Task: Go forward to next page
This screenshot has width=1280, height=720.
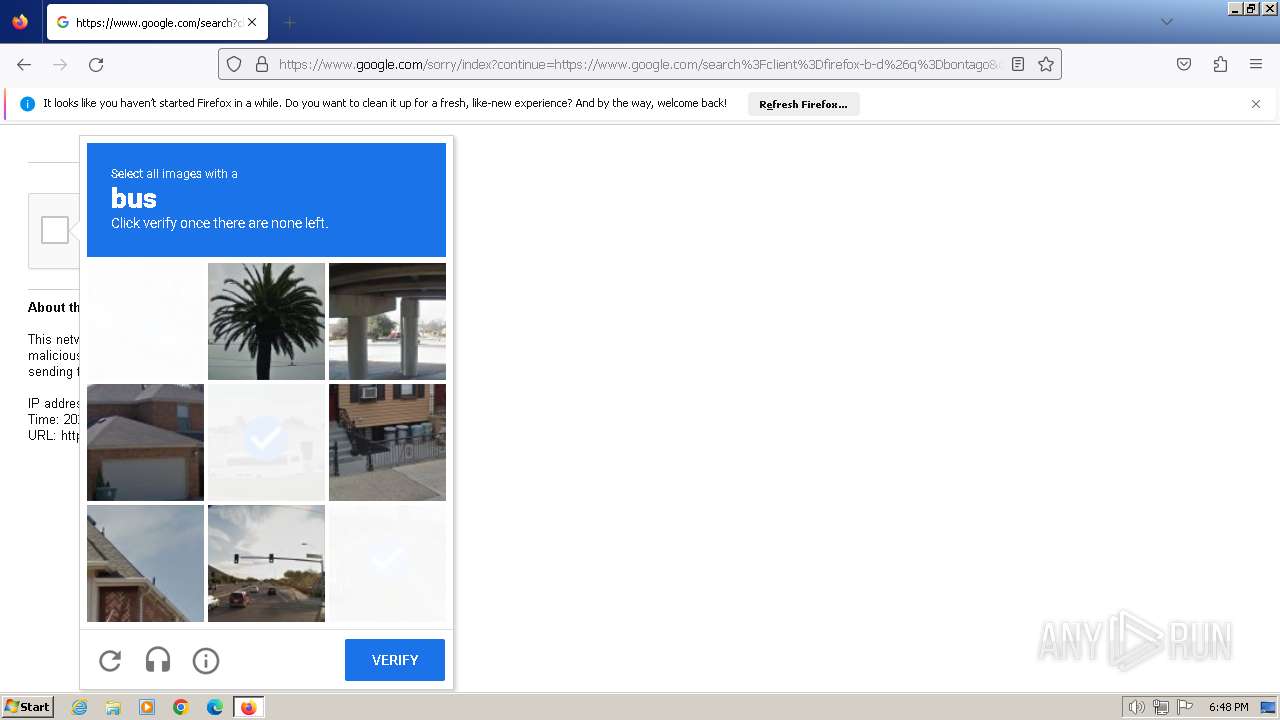Action: tap(60, 64)
